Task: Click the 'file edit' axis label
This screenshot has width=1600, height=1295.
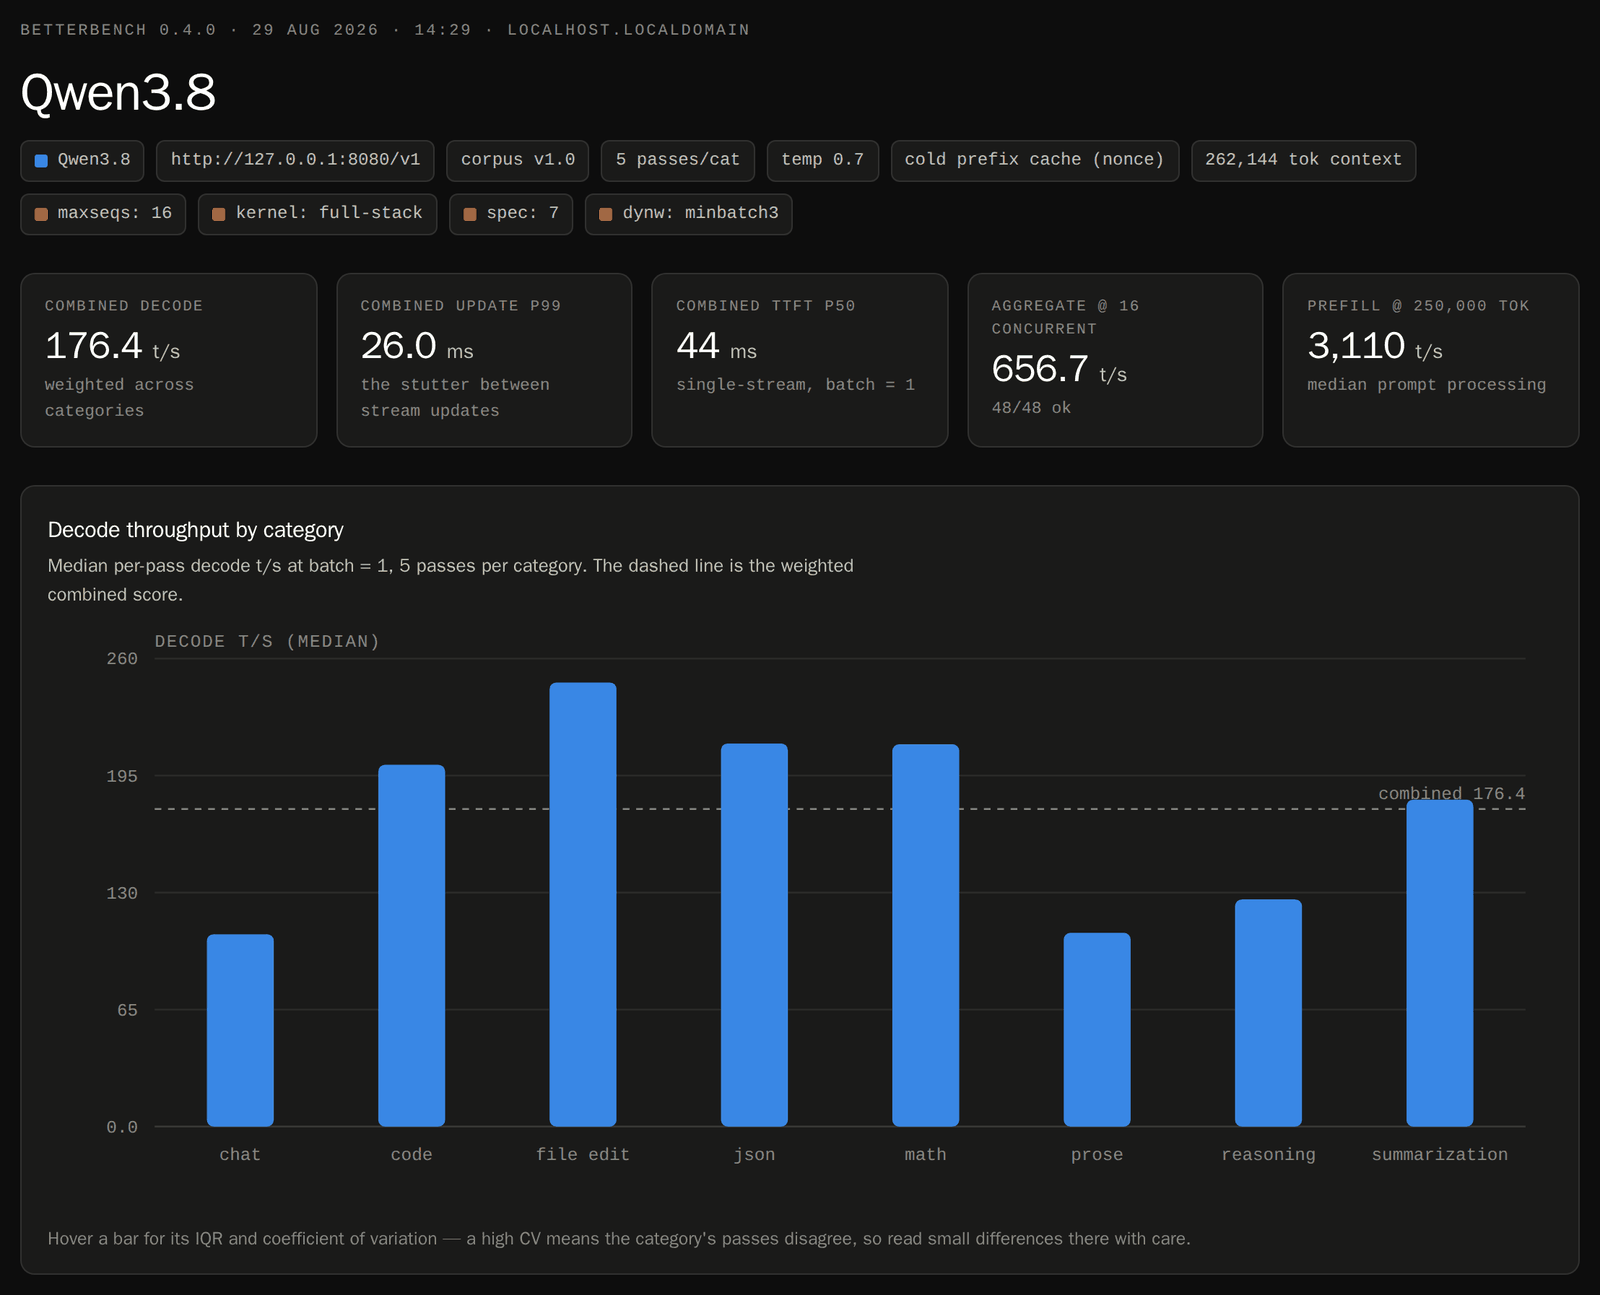Action: pos(583,1155)
